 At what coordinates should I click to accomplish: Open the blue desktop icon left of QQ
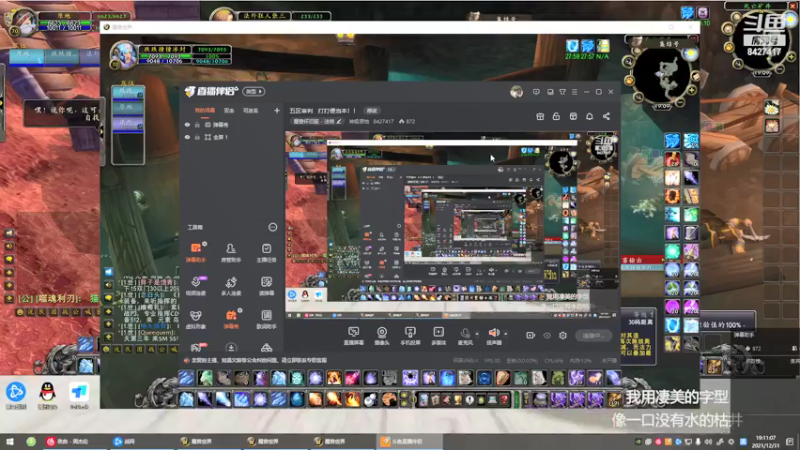pos(16,394)
